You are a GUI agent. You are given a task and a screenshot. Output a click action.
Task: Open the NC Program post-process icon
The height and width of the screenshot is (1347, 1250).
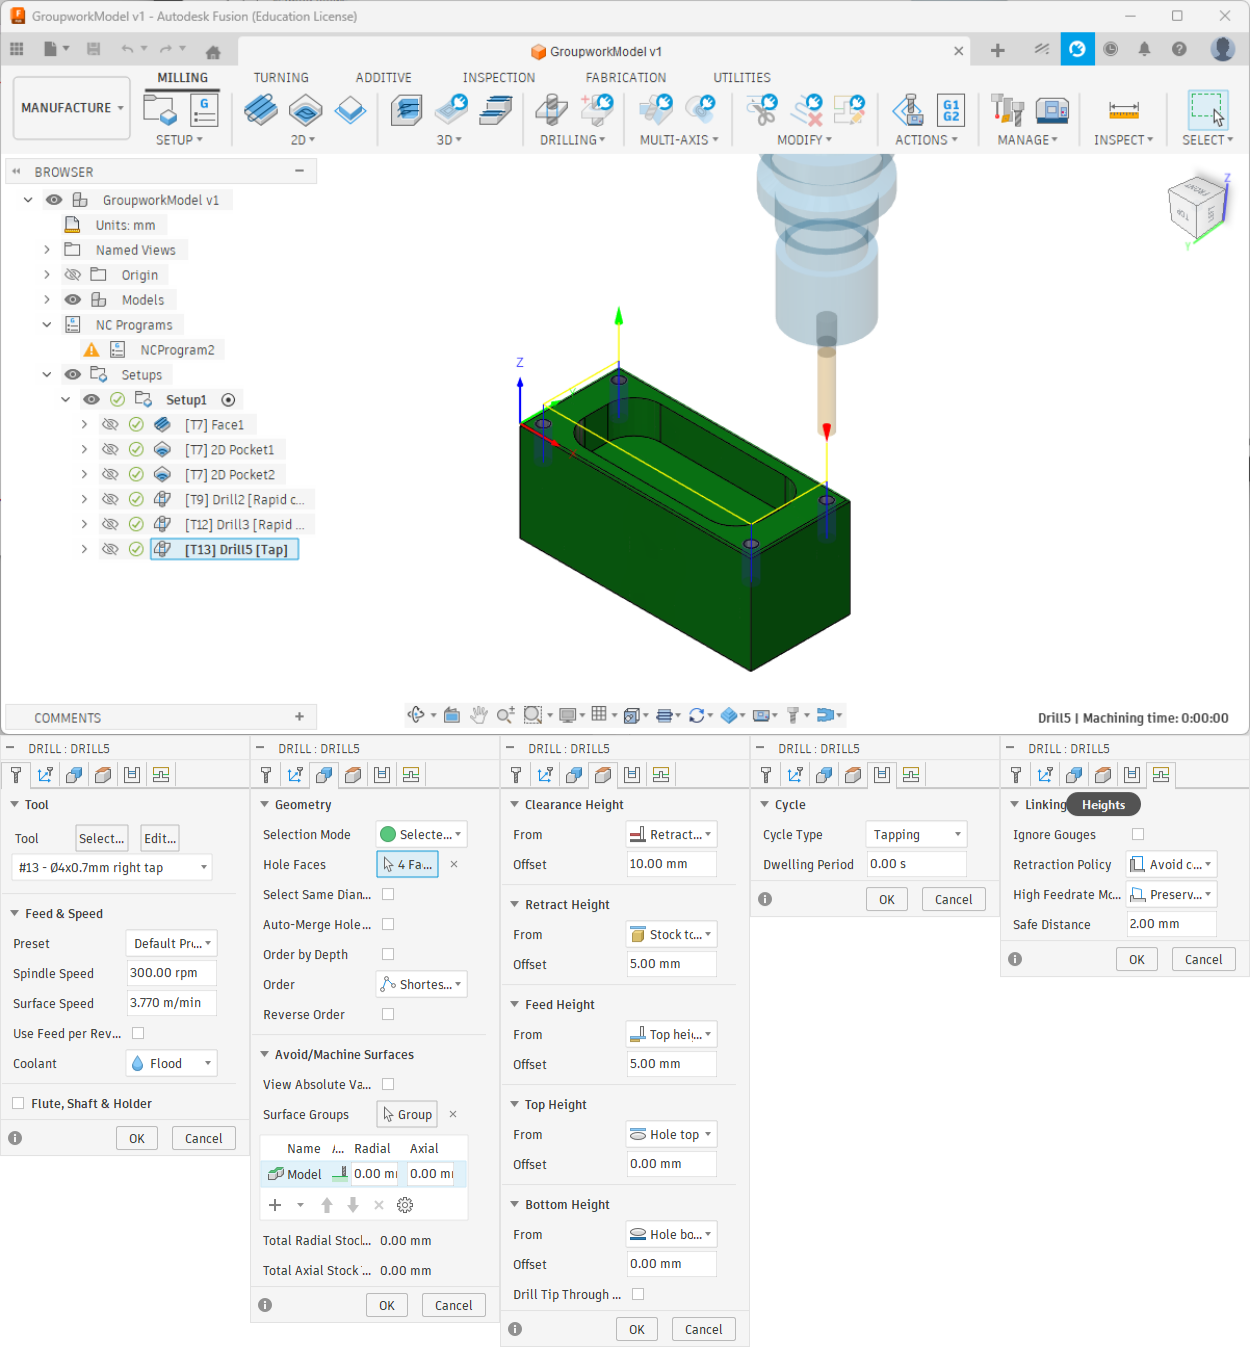[204, 109]
